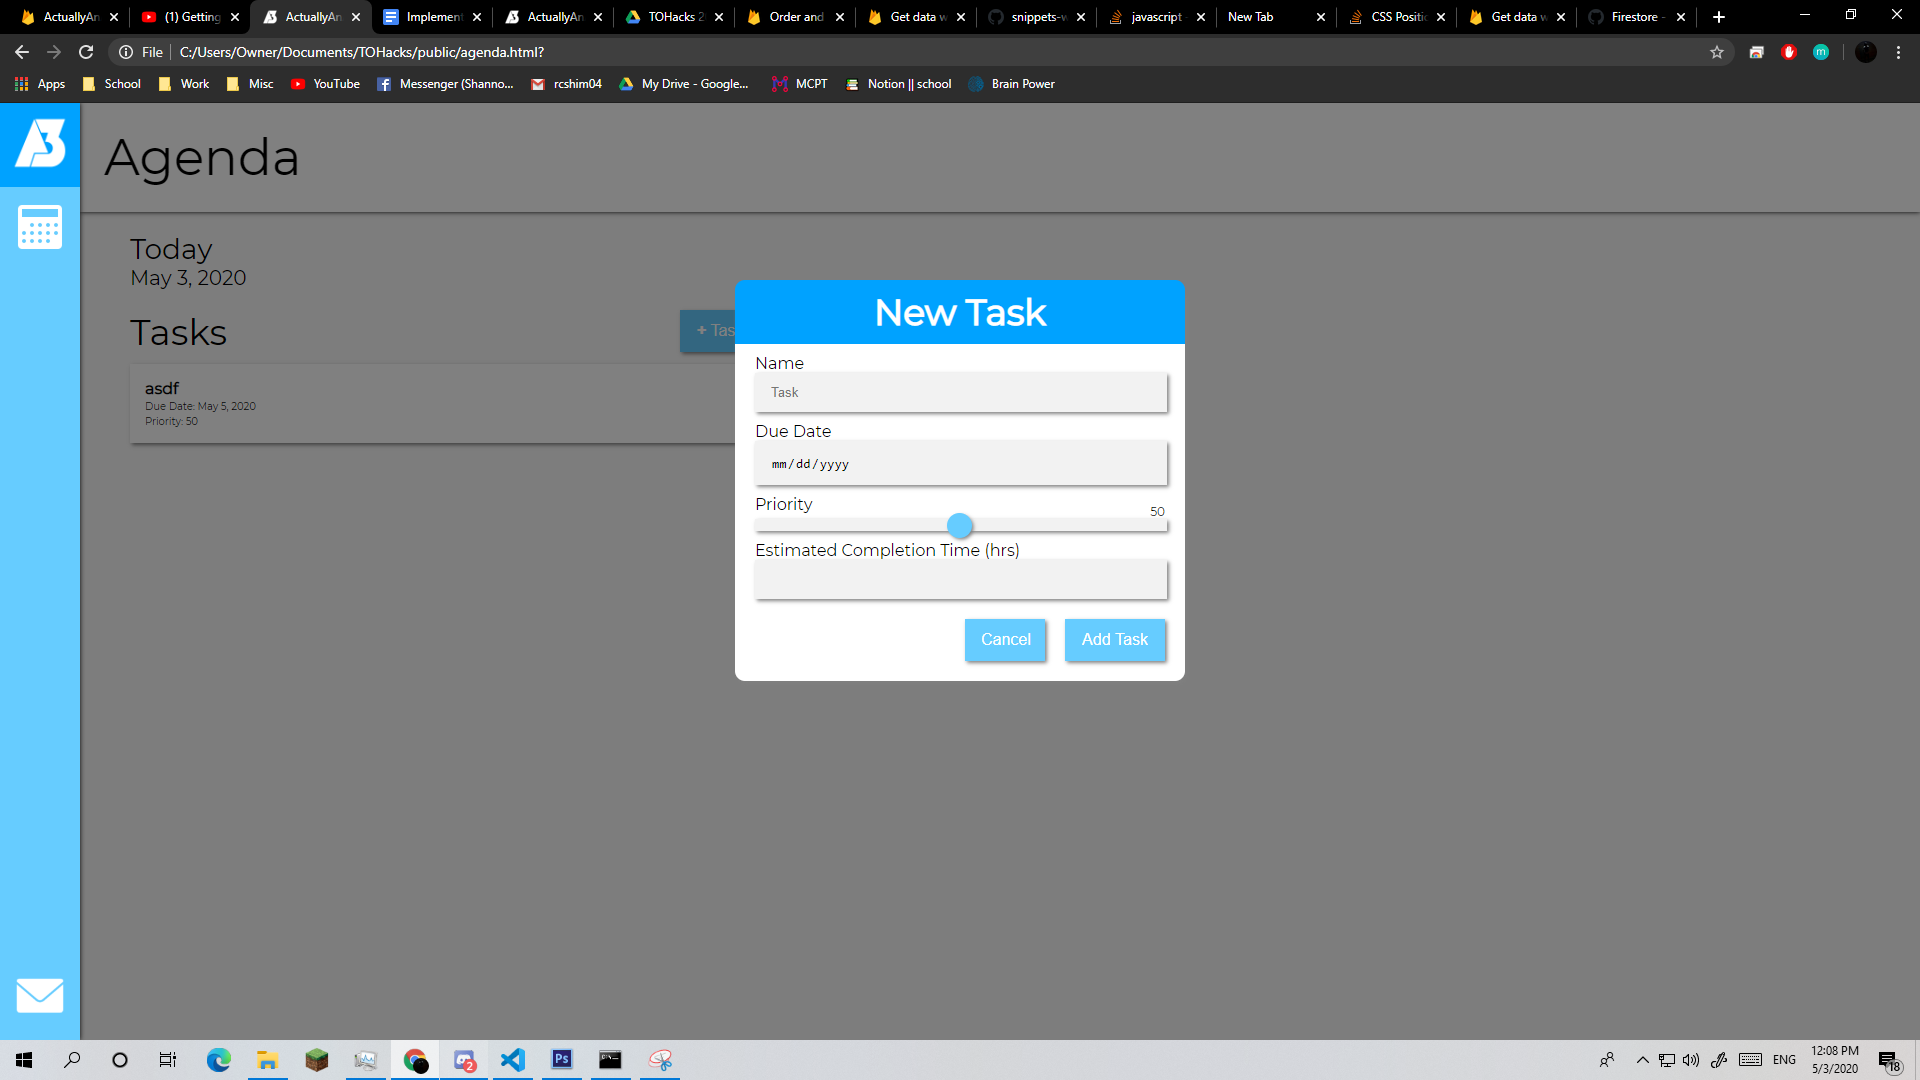Click the Name task input field

pyautogui.click(x=960, y=393)
